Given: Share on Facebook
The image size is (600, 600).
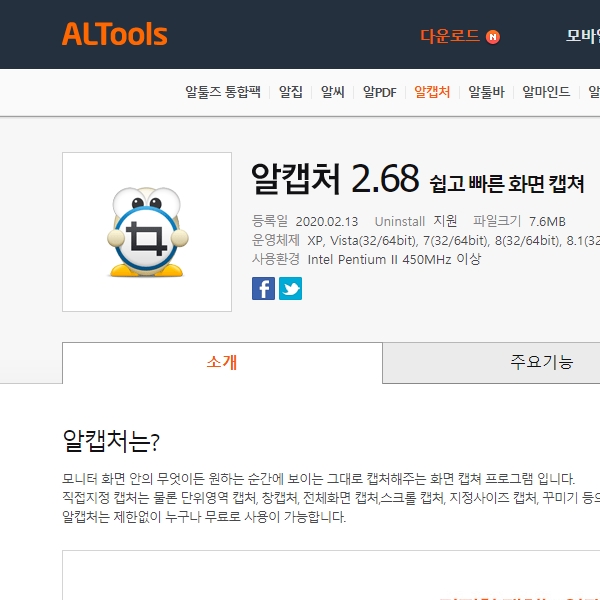Looking at the screenshot, I should (263, 289).
